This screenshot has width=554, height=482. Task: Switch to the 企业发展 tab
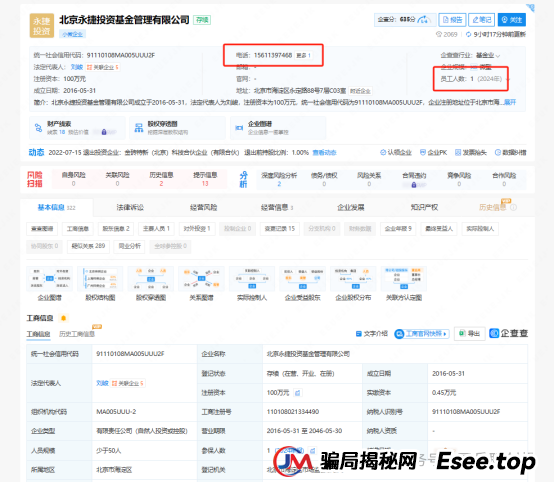point(350,207)
